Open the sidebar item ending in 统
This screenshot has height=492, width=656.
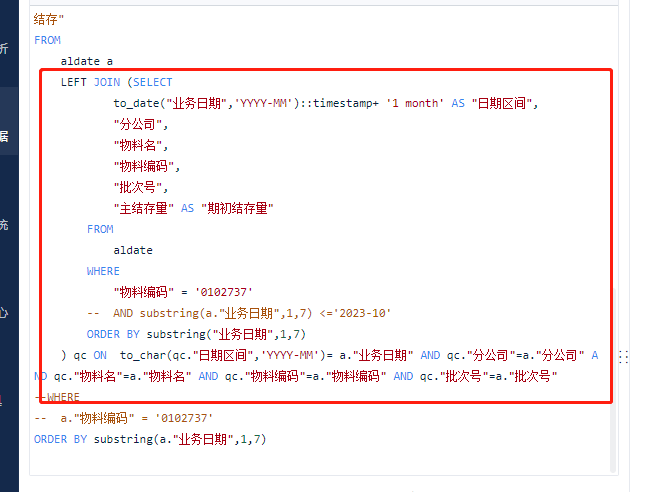(4, 225)
